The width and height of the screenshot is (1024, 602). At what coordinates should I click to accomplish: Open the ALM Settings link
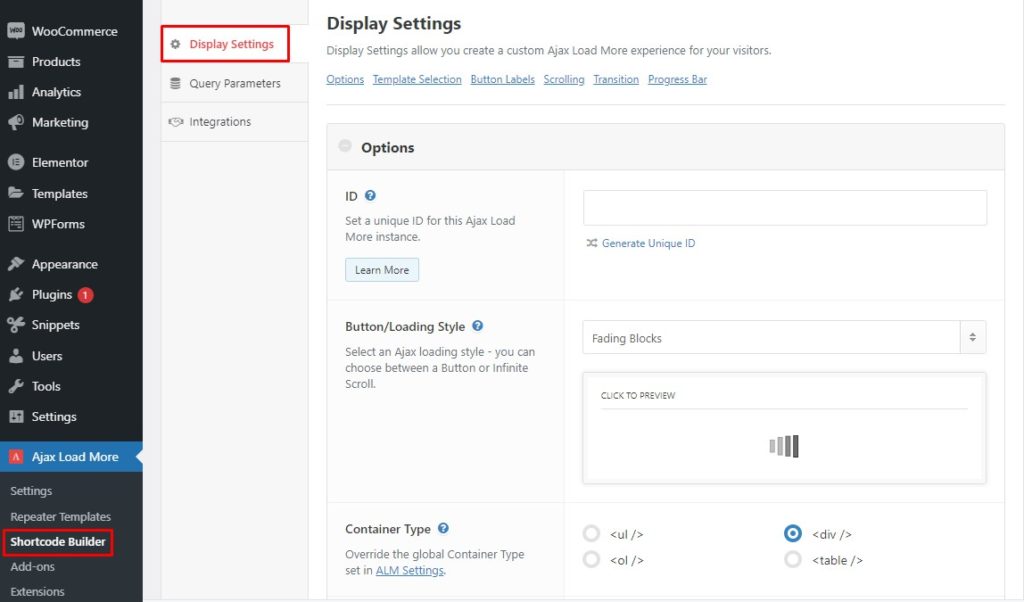[409, 570]
